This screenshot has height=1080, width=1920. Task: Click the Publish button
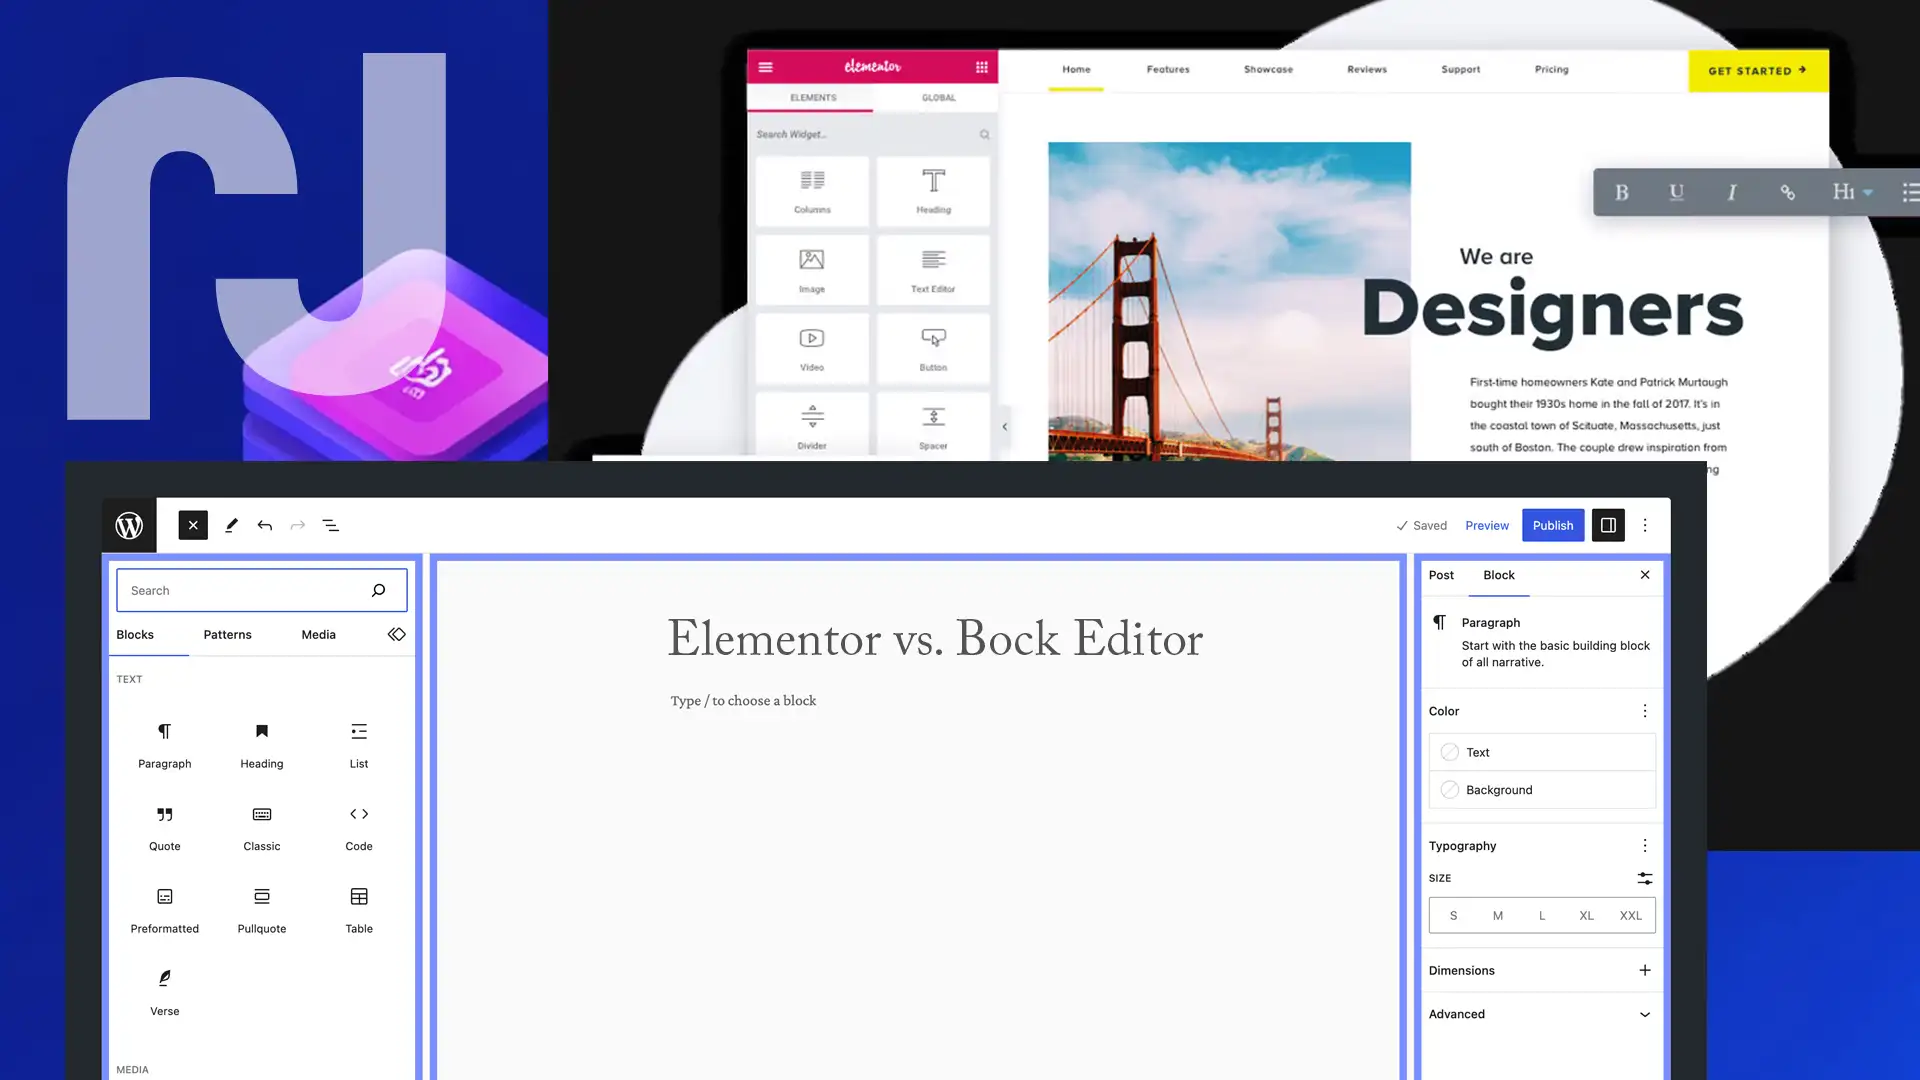point(1553,525)
